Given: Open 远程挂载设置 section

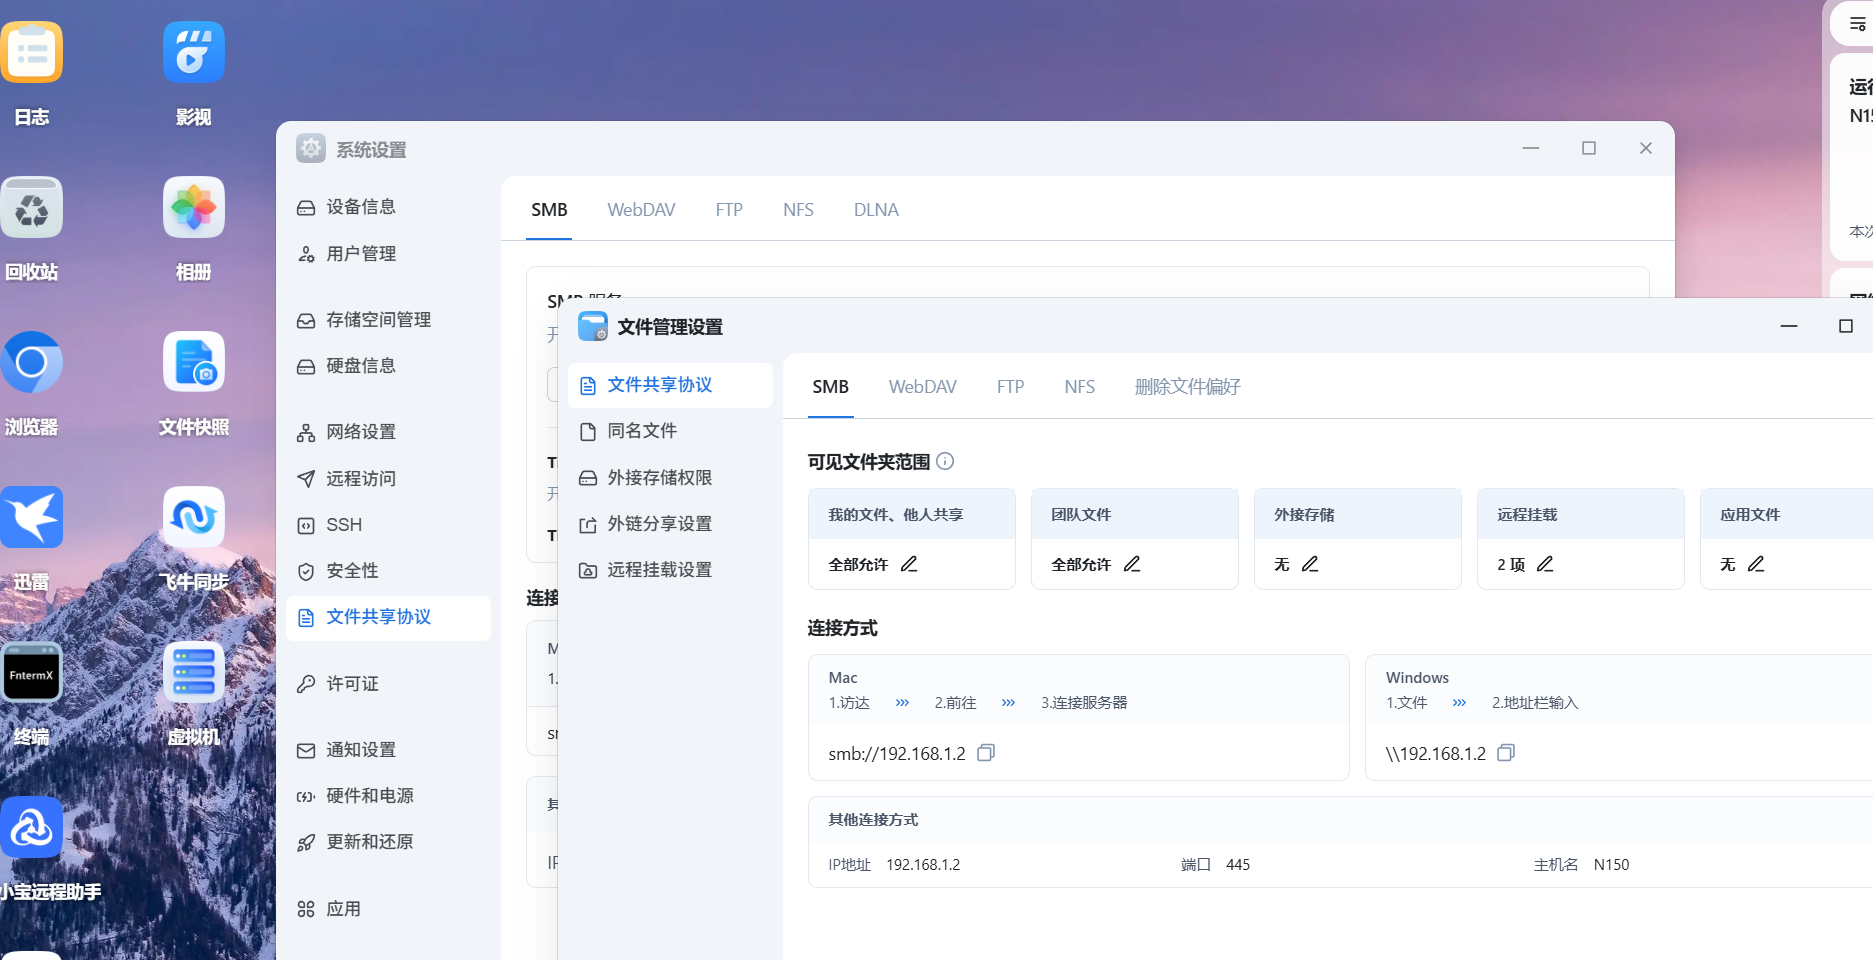Looking at the screenshot, I should point(670,570).
